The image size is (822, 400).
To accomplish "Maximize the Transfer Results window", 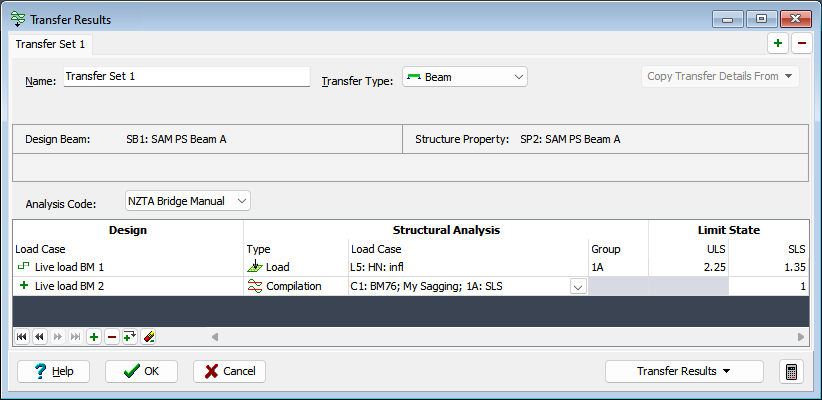I will (762, 19).
